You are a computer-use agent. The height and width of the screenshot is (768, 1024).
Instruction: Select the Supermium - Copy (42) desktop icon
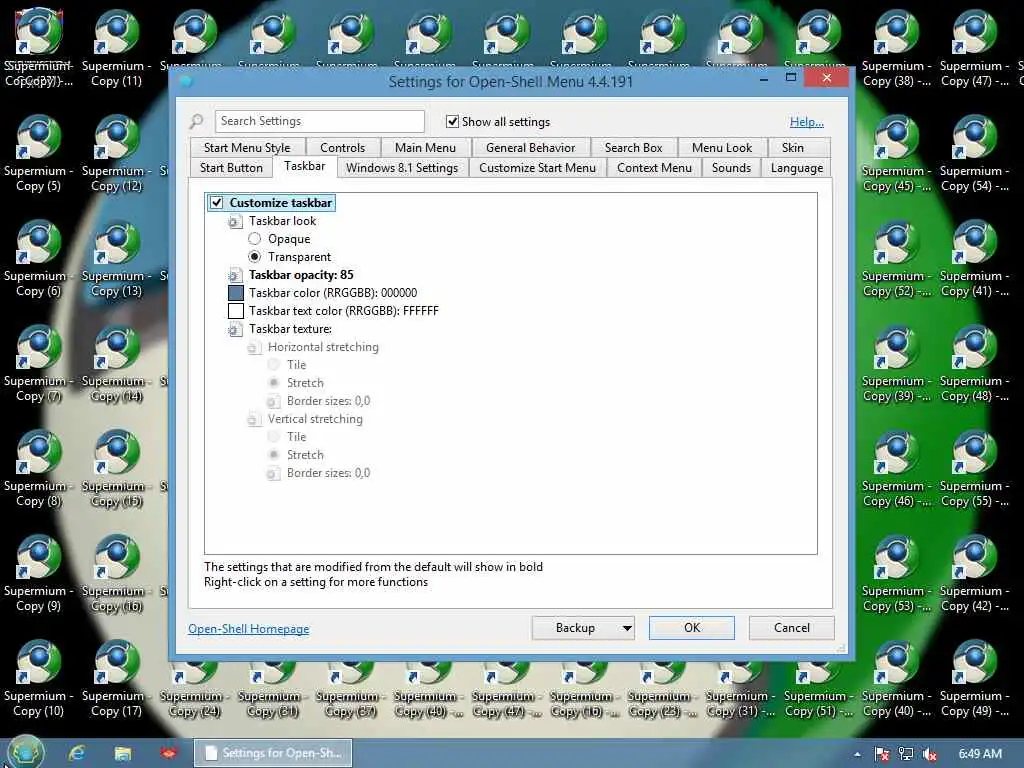[974, 575]
